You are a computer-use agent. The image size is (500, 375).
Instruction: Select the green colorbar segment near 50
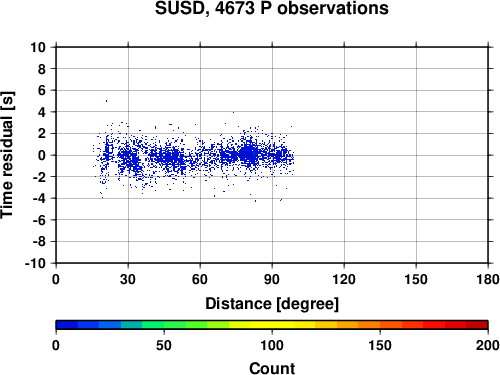(164, 324)
